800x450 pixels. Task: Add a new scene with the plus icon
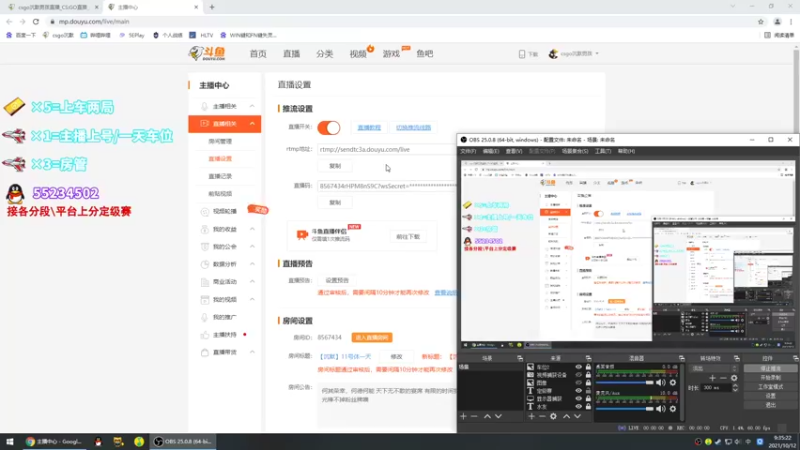[463, 416]
